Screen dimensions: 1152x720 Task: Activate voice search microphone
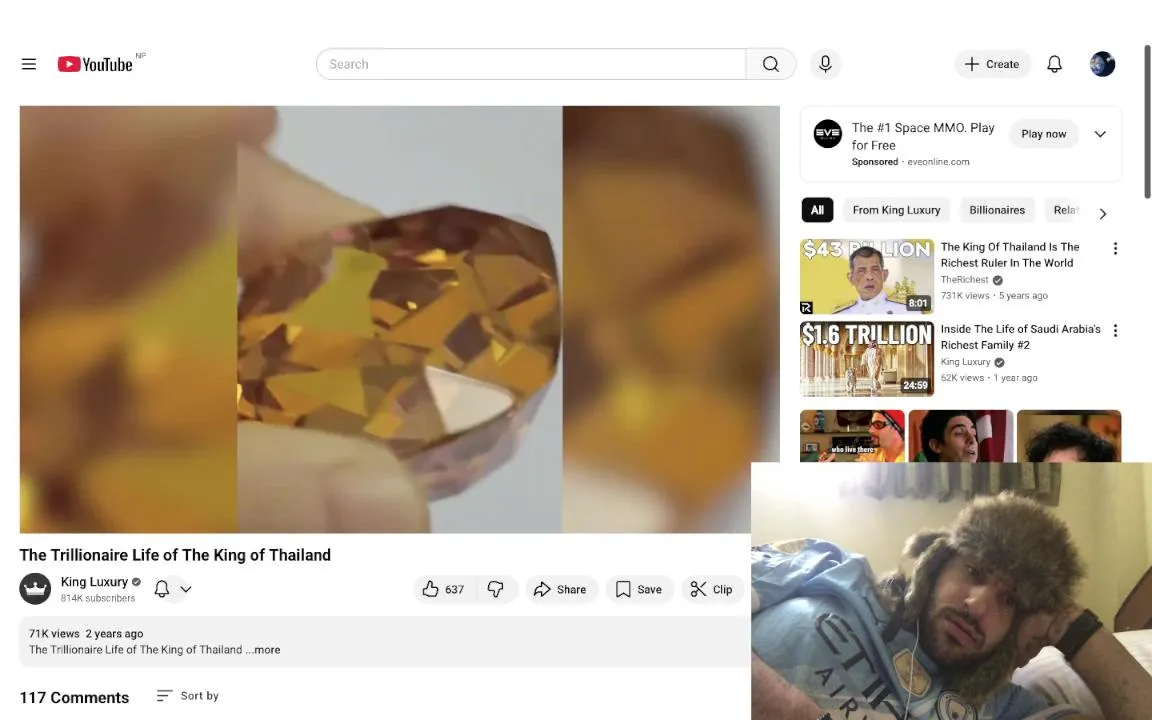825,64
